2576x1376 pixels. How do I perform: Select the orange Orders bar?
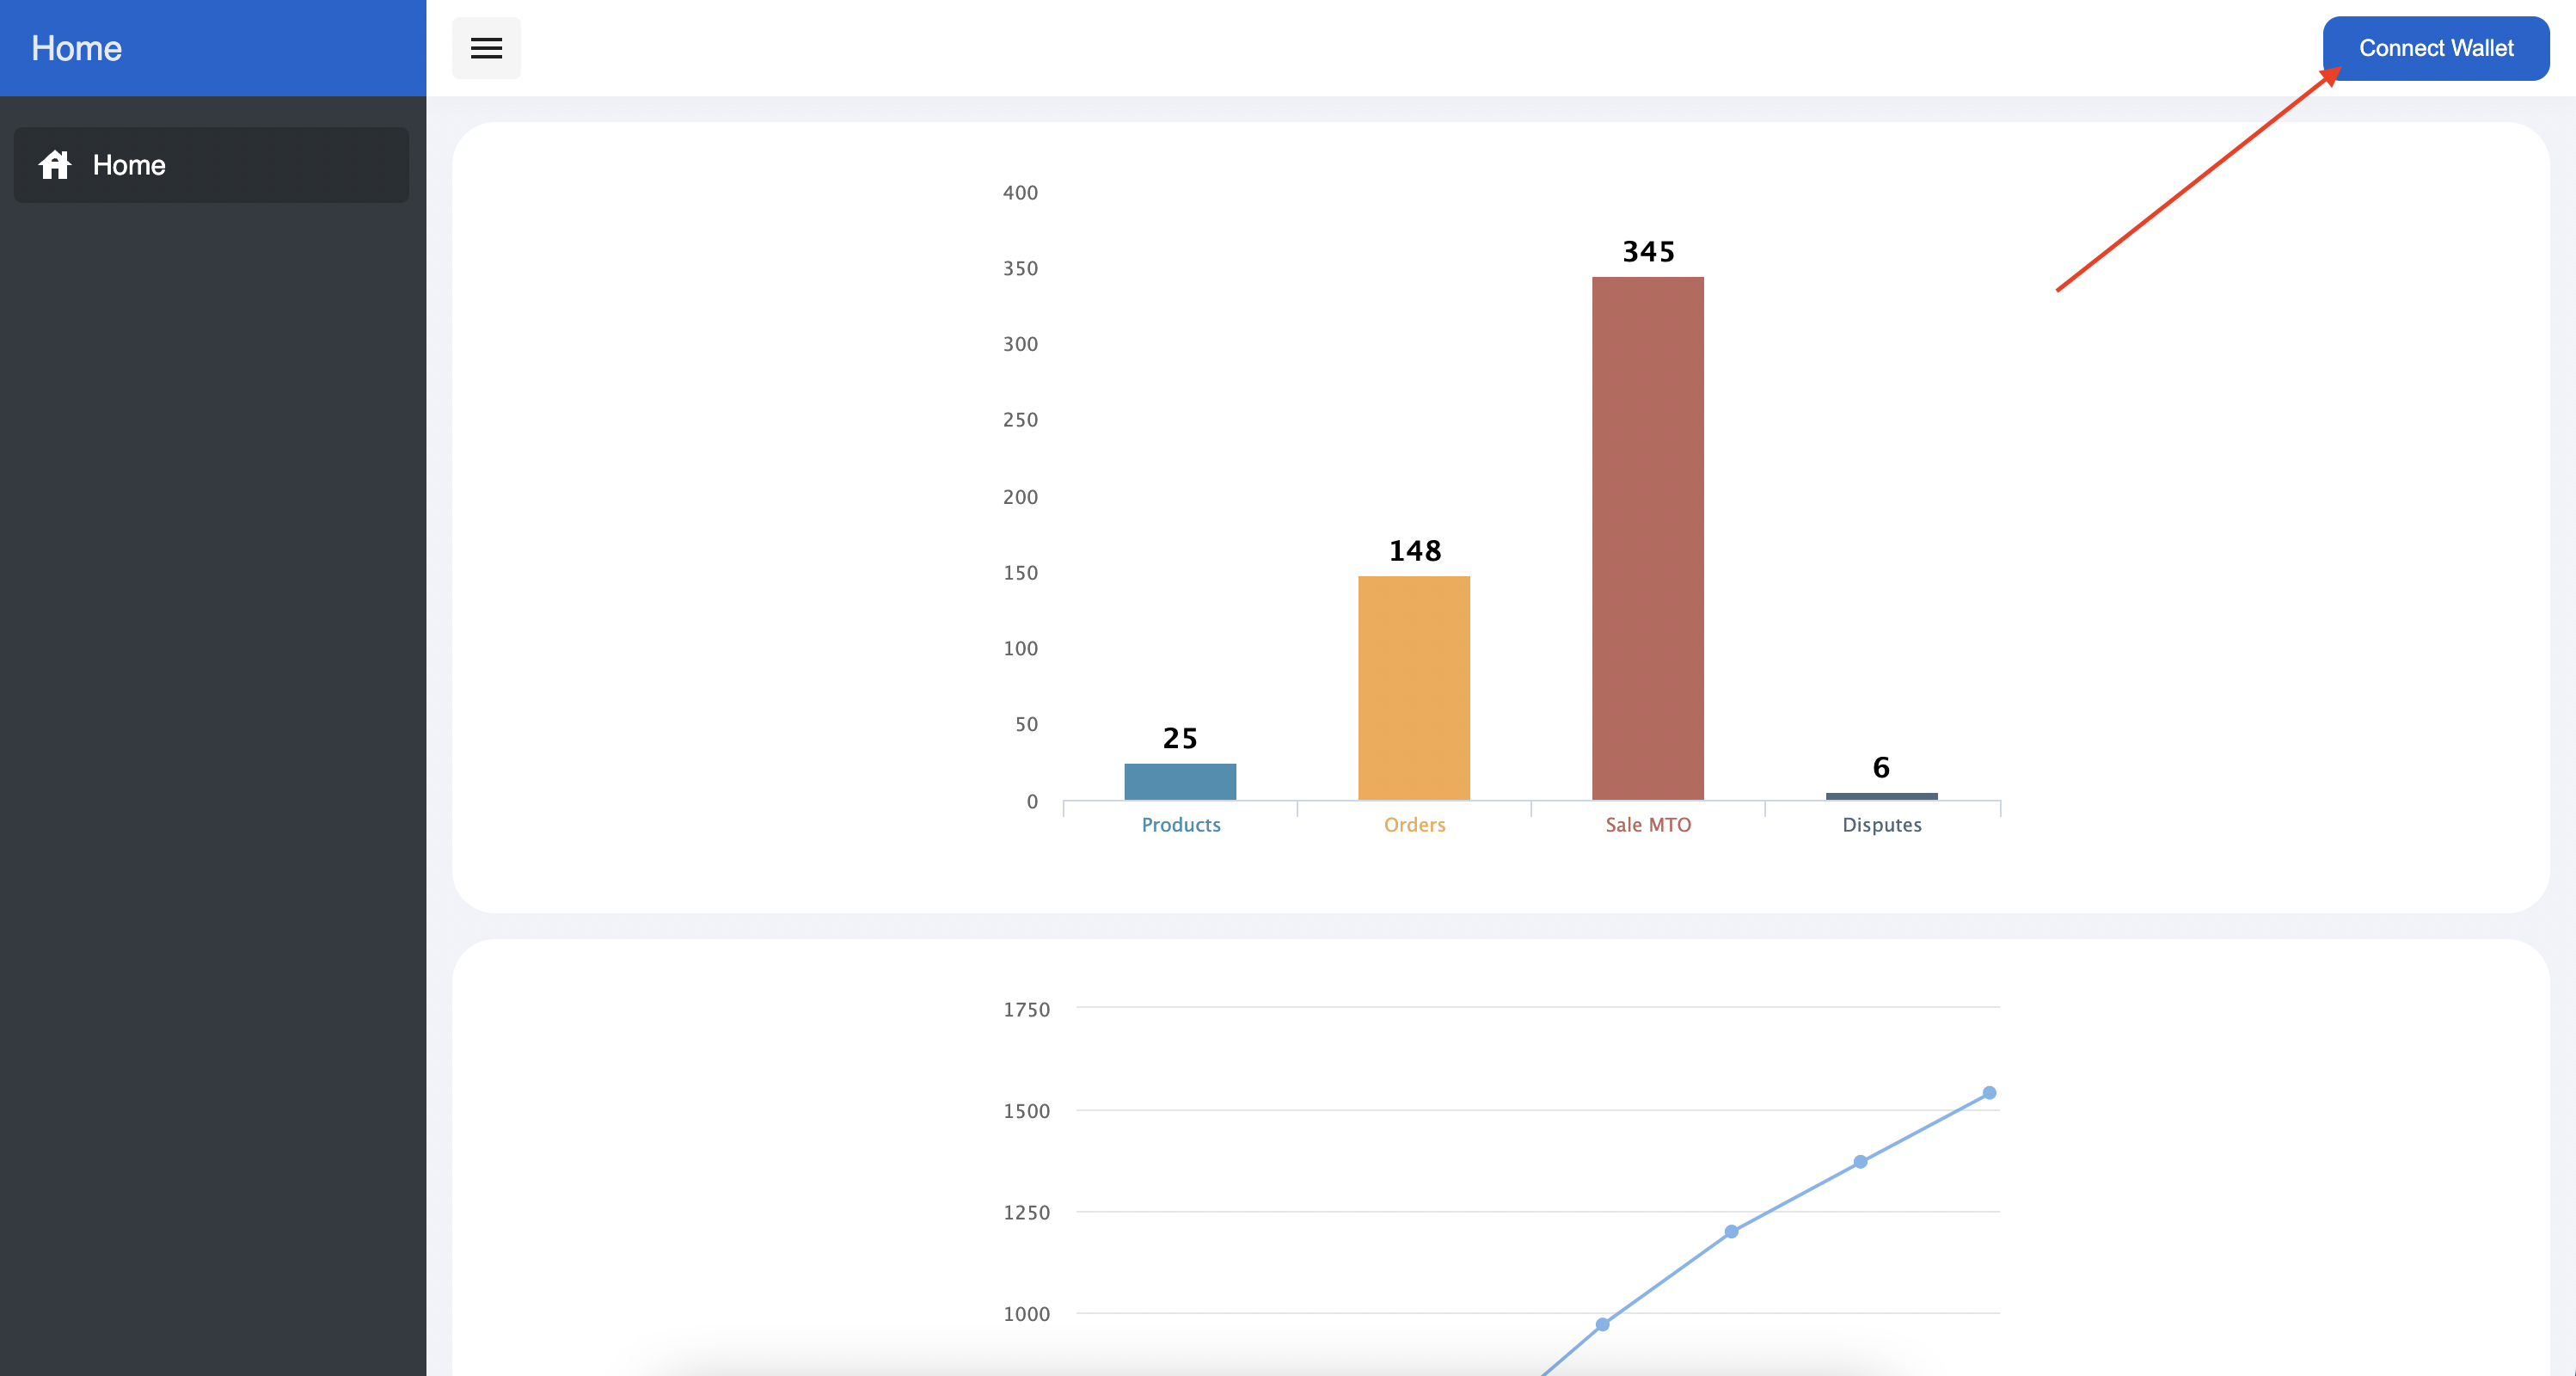(1414, 687)
